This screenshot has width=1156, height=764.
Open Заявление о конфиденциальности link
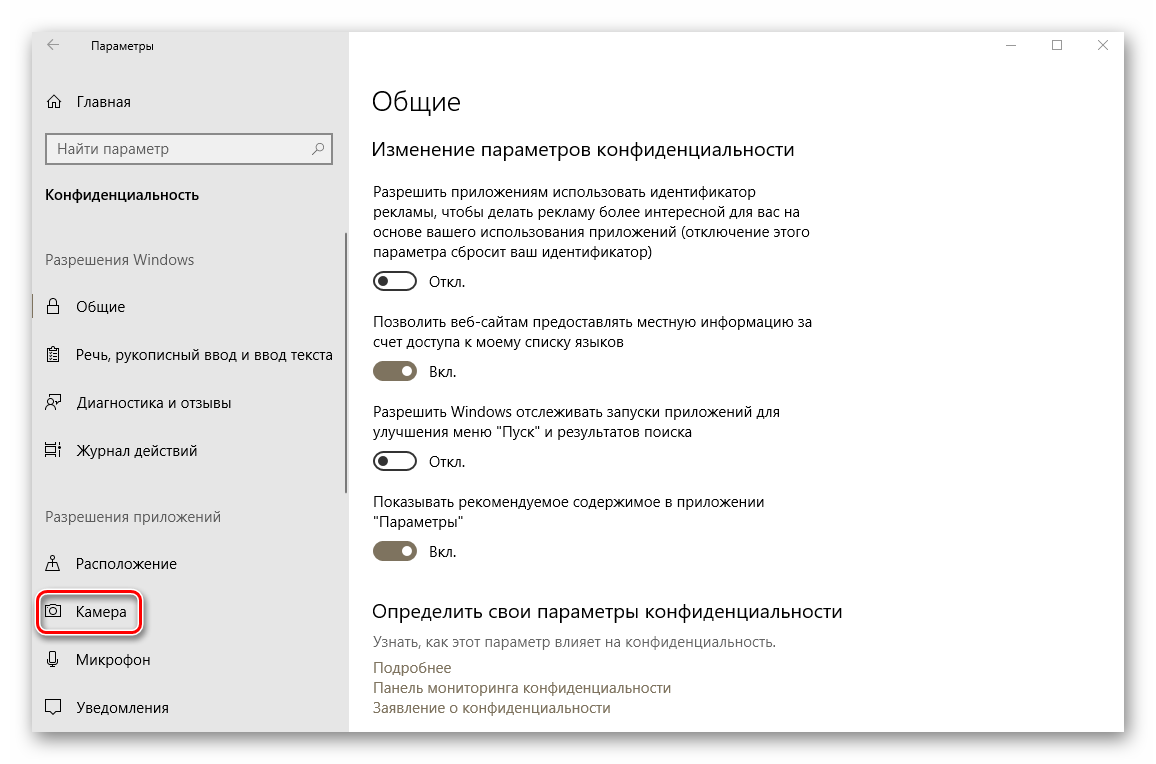[x=491, y=708]
